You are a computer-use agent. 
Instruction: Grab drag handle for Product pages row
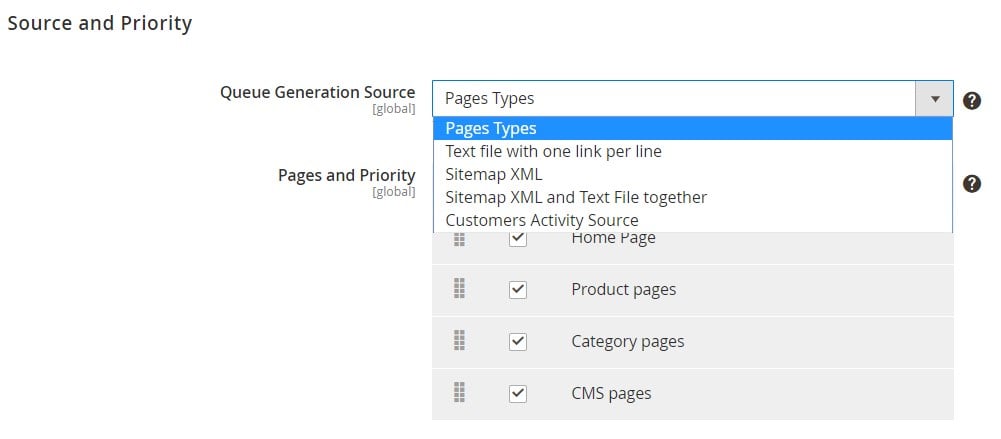click(x=459, y=289)
